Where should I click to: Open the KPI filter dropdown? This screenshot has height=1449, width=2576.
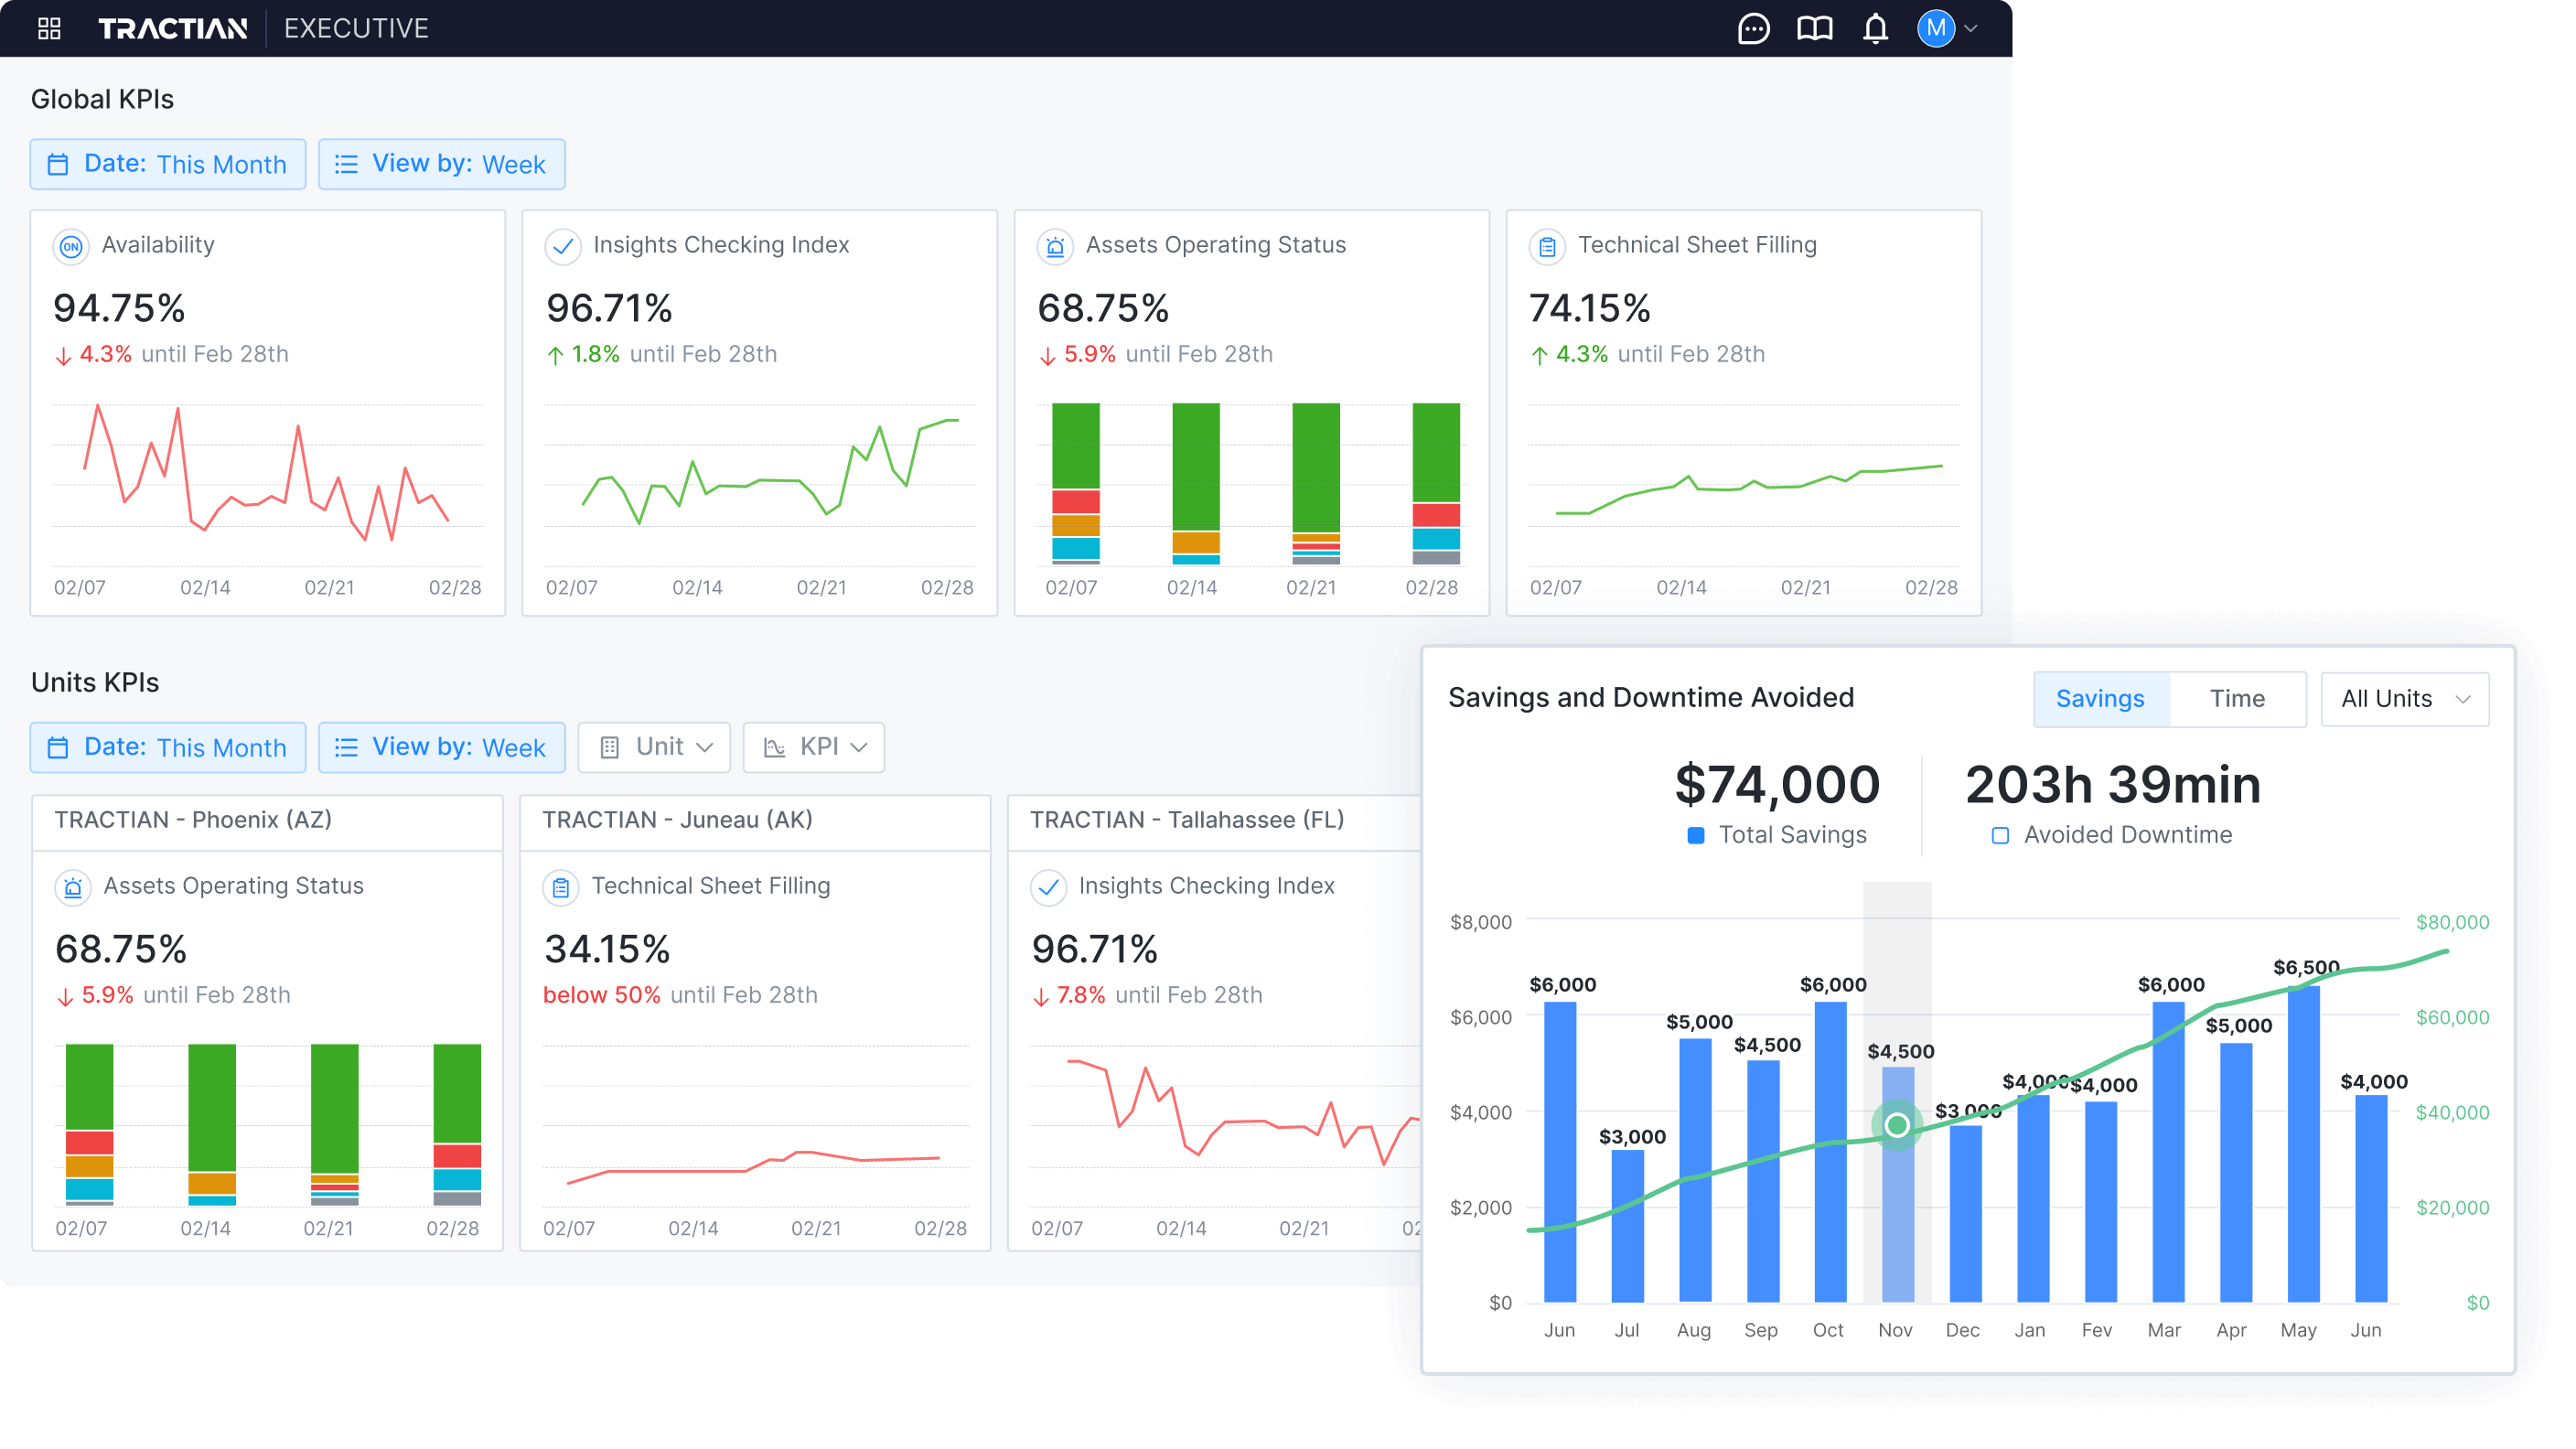click(813, 747)
